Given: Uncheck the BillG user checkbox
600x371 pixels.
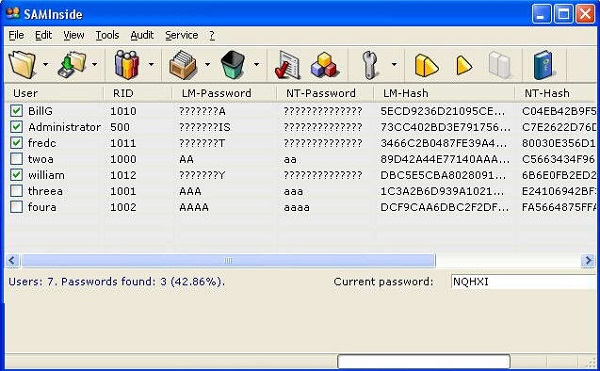Looking at the screenshot, I should (16, 111).
